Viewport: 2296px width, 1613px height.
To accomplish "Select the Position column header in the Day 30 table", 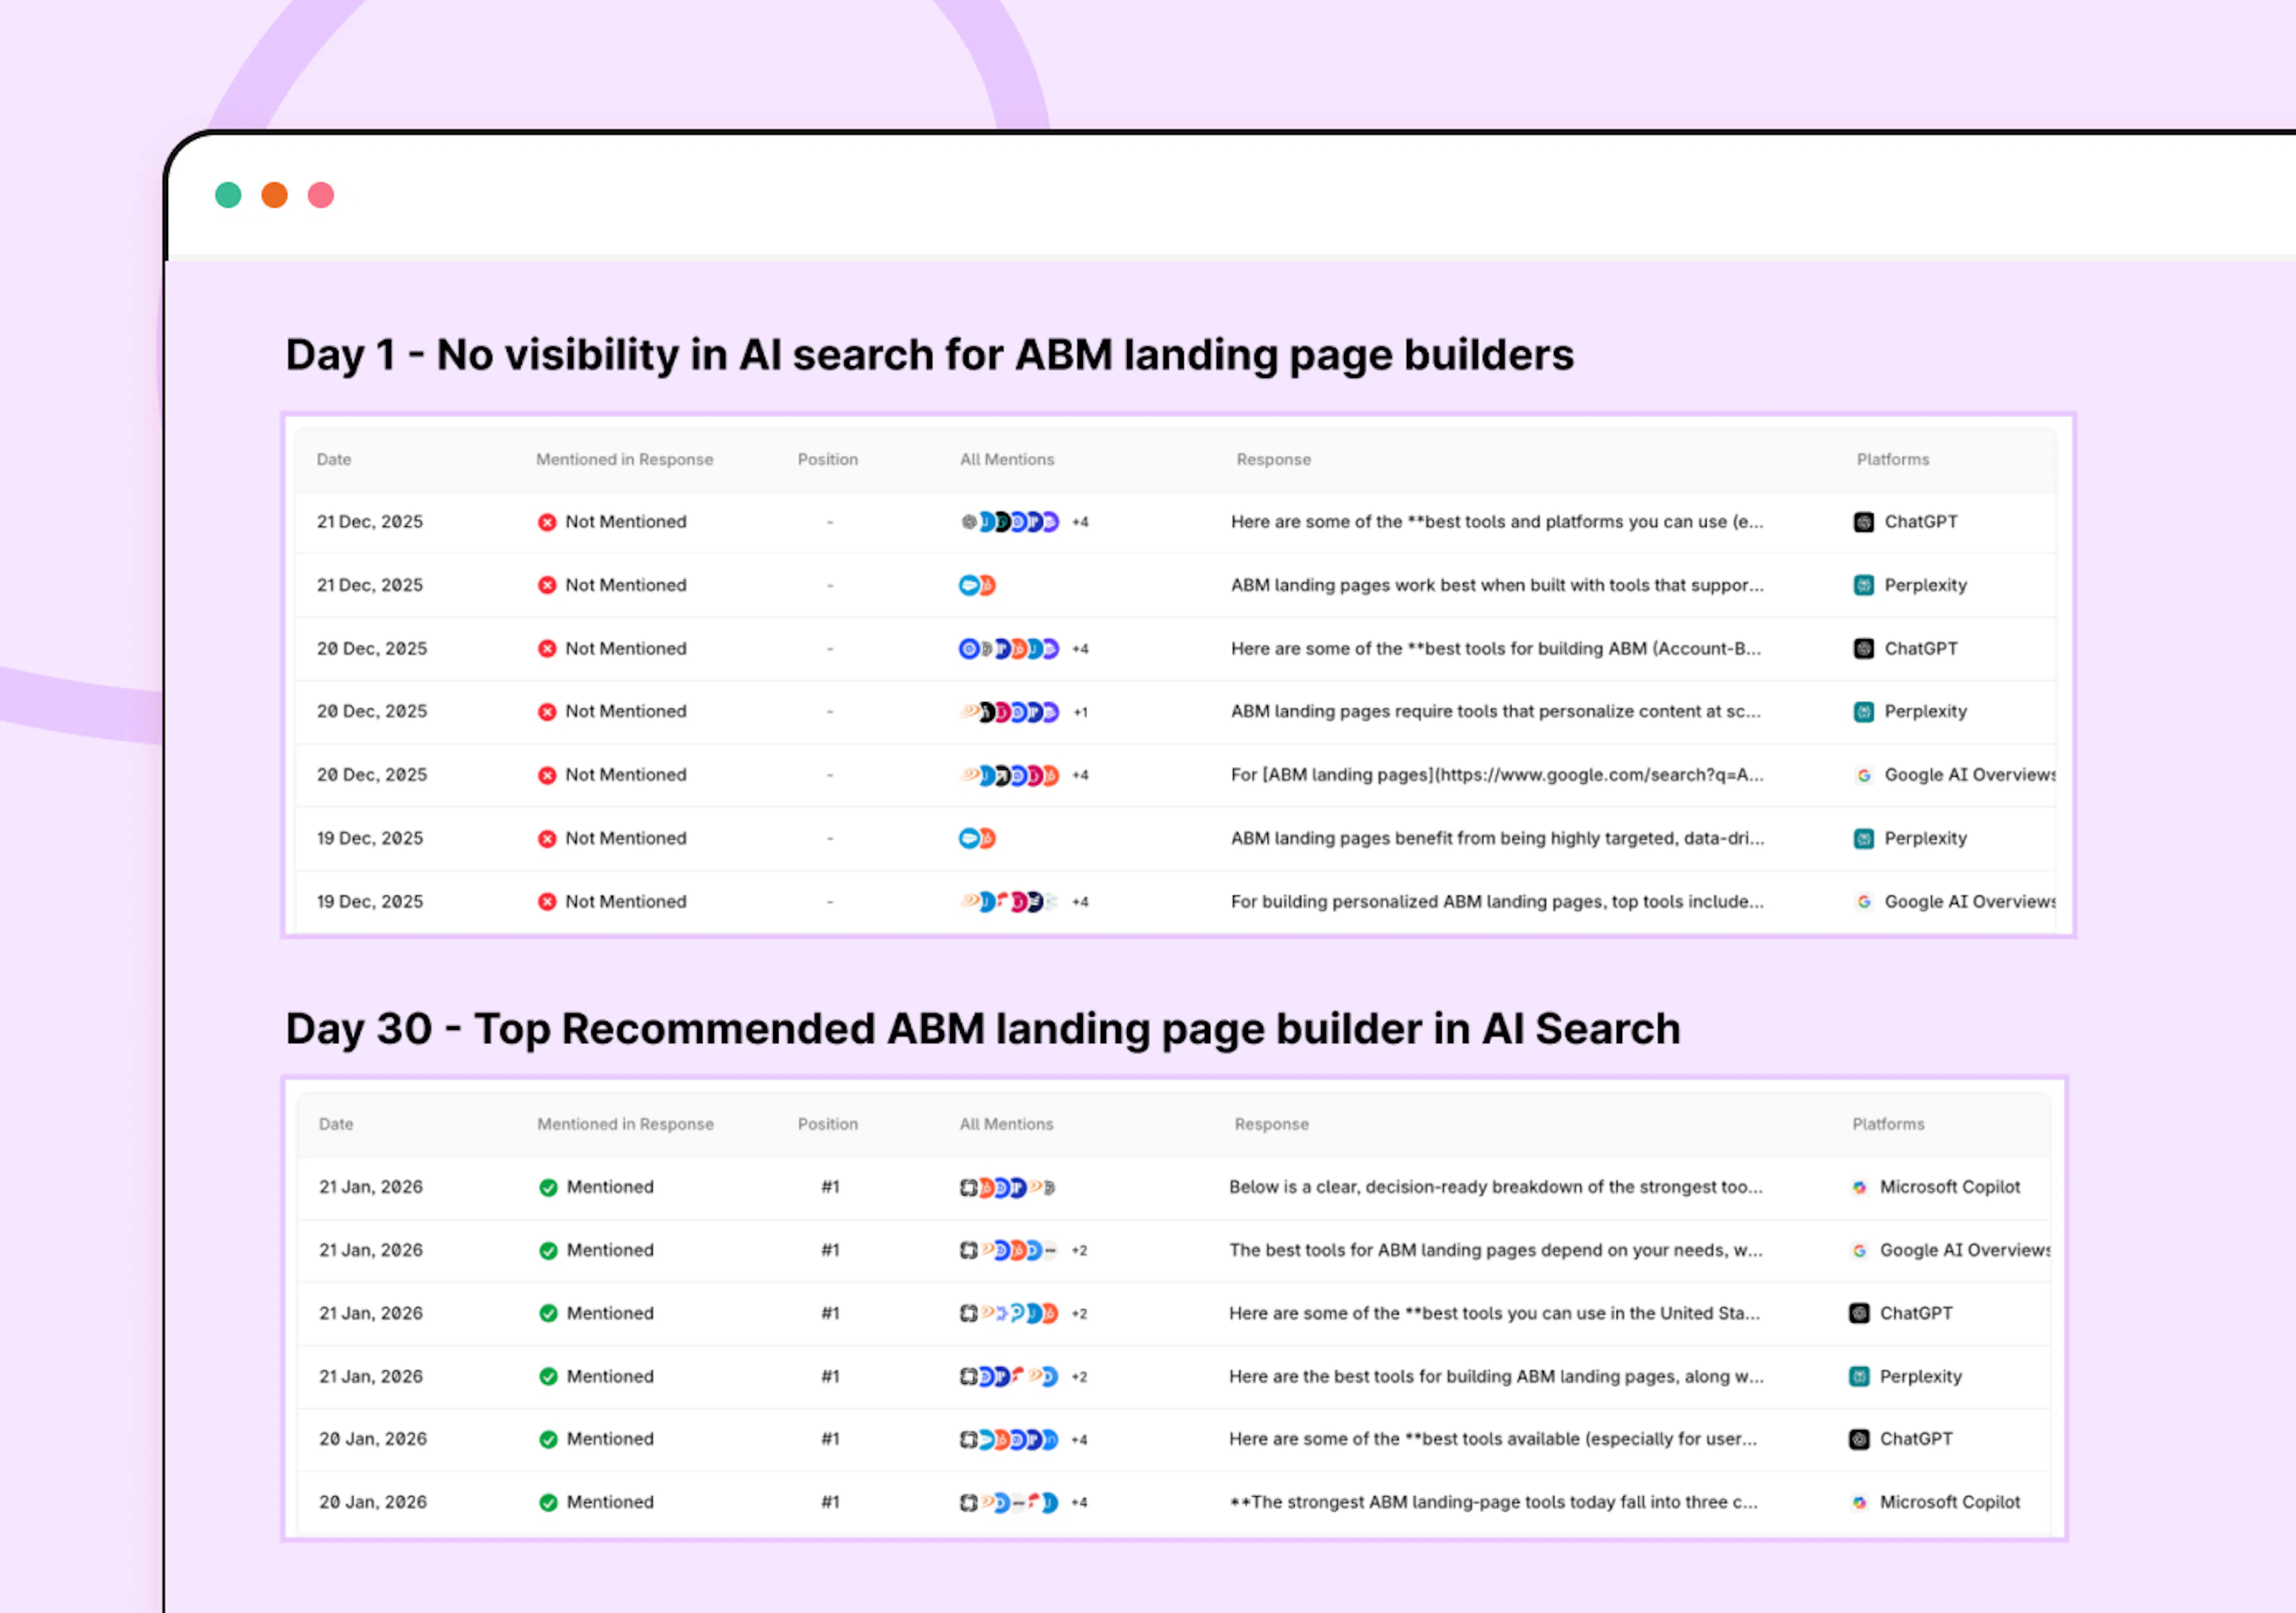I will 828,1124.
